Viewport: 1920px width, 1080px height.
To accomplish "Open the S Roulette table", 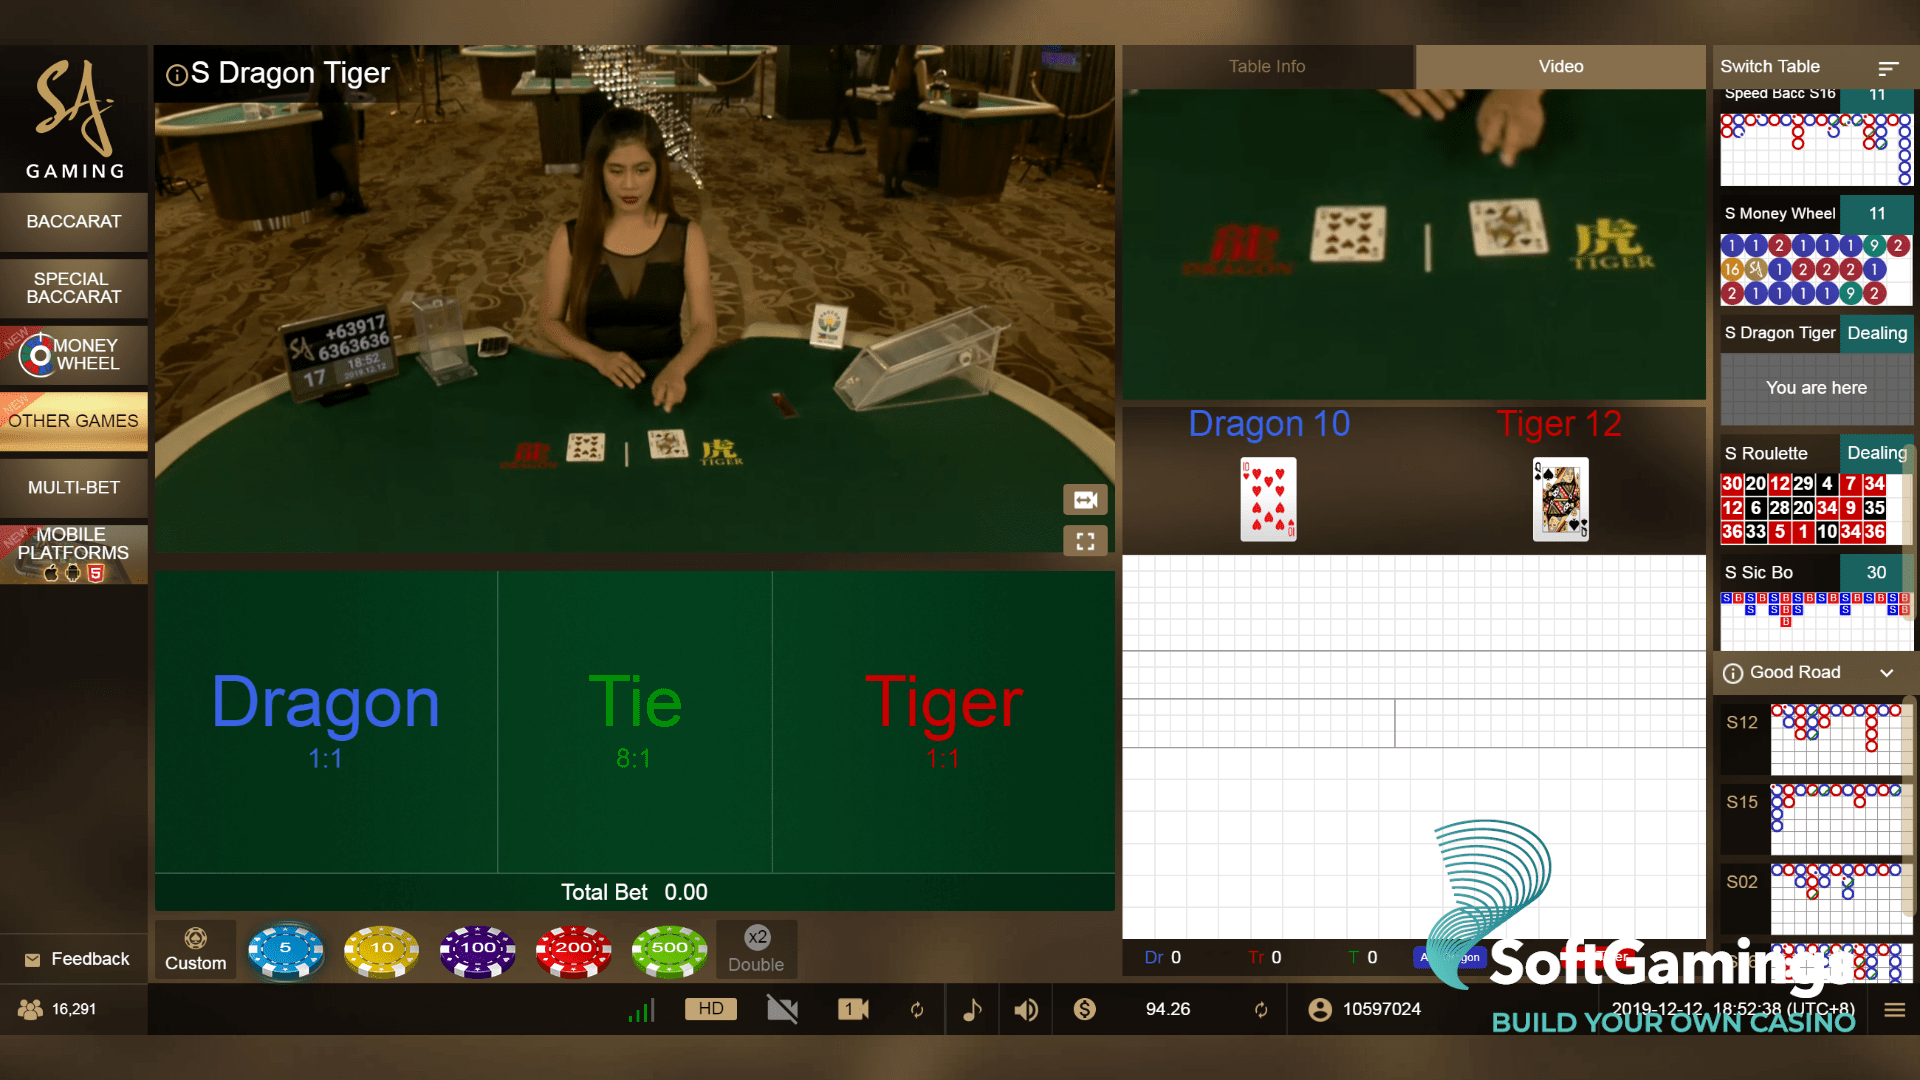I will click(1778, 452).
